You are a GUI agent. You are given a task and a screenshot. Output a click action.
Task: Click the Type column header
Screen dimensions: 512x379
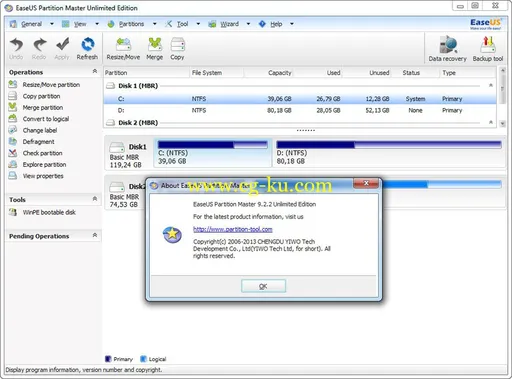click(468, 73)
